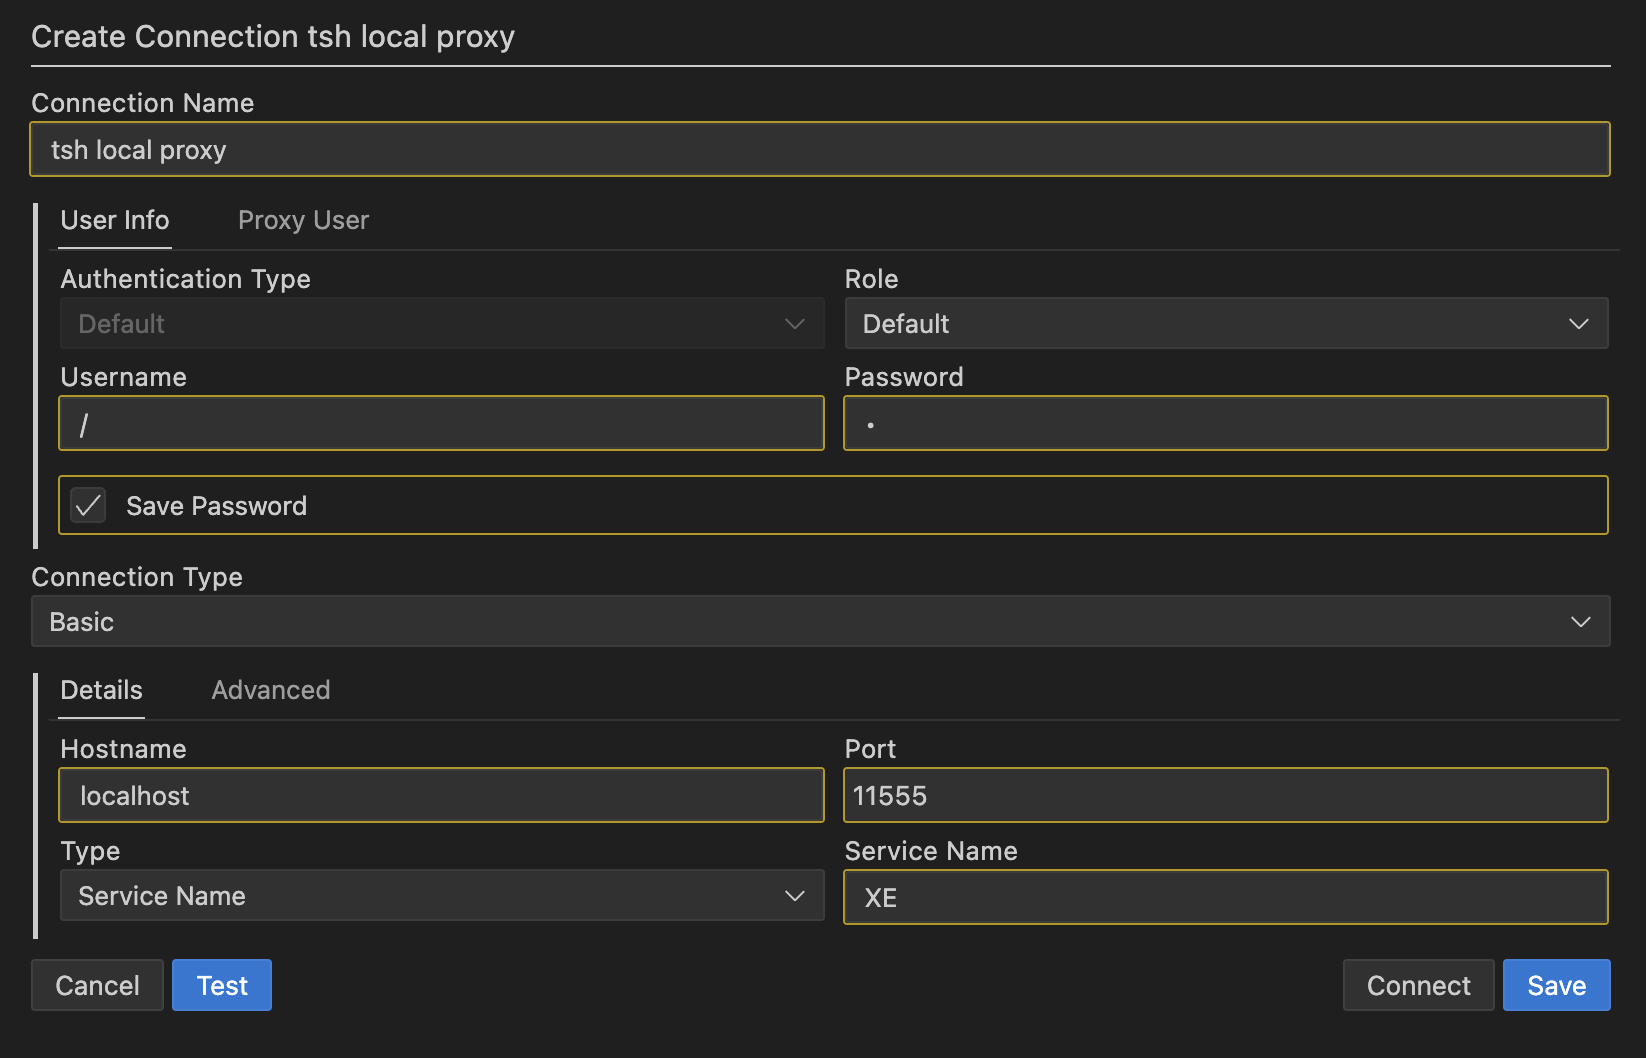Click the Service Name field showing XE
The height and width of the screenshot is (1058, 1646).
pyautogui.click(x=1226, y=897)
